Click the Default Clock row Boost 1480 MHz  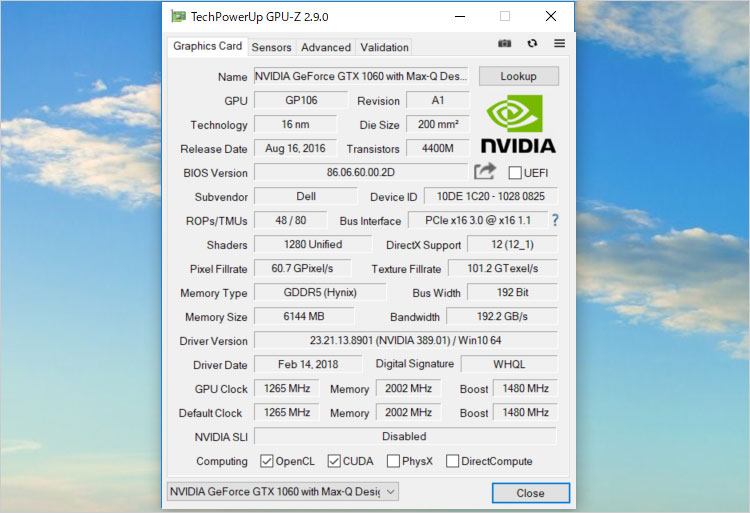coord(525,412)
